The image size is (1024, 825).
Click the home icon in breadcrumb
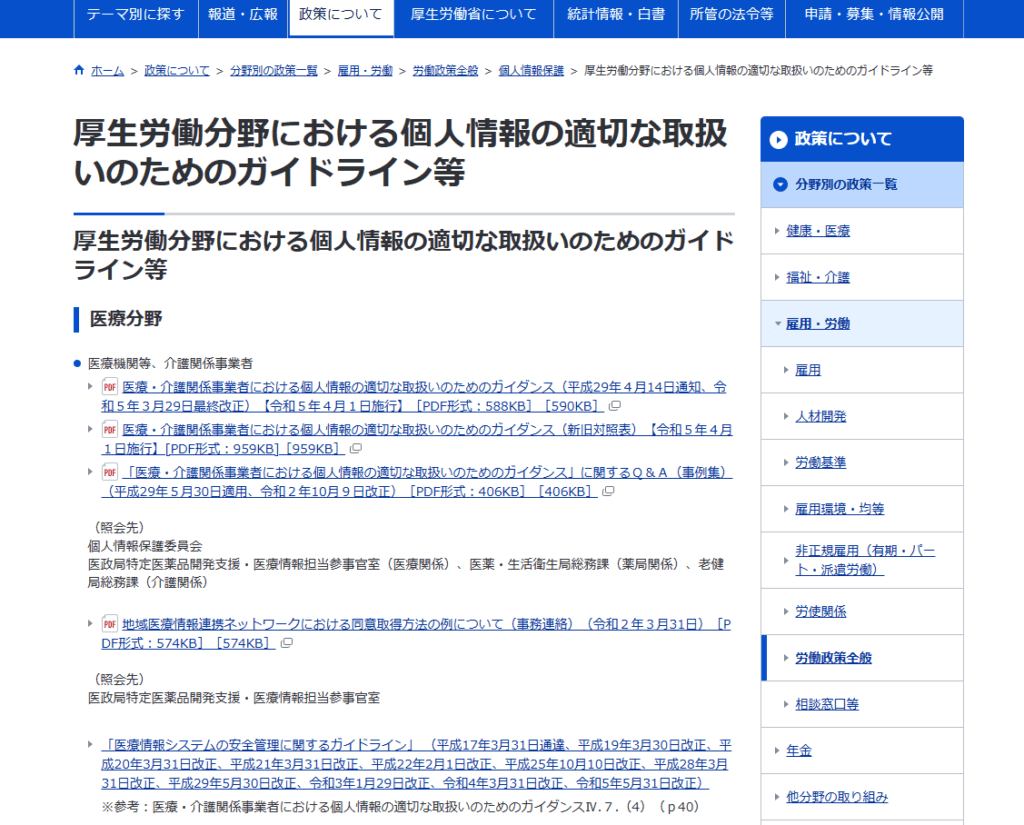coord(80,71)
